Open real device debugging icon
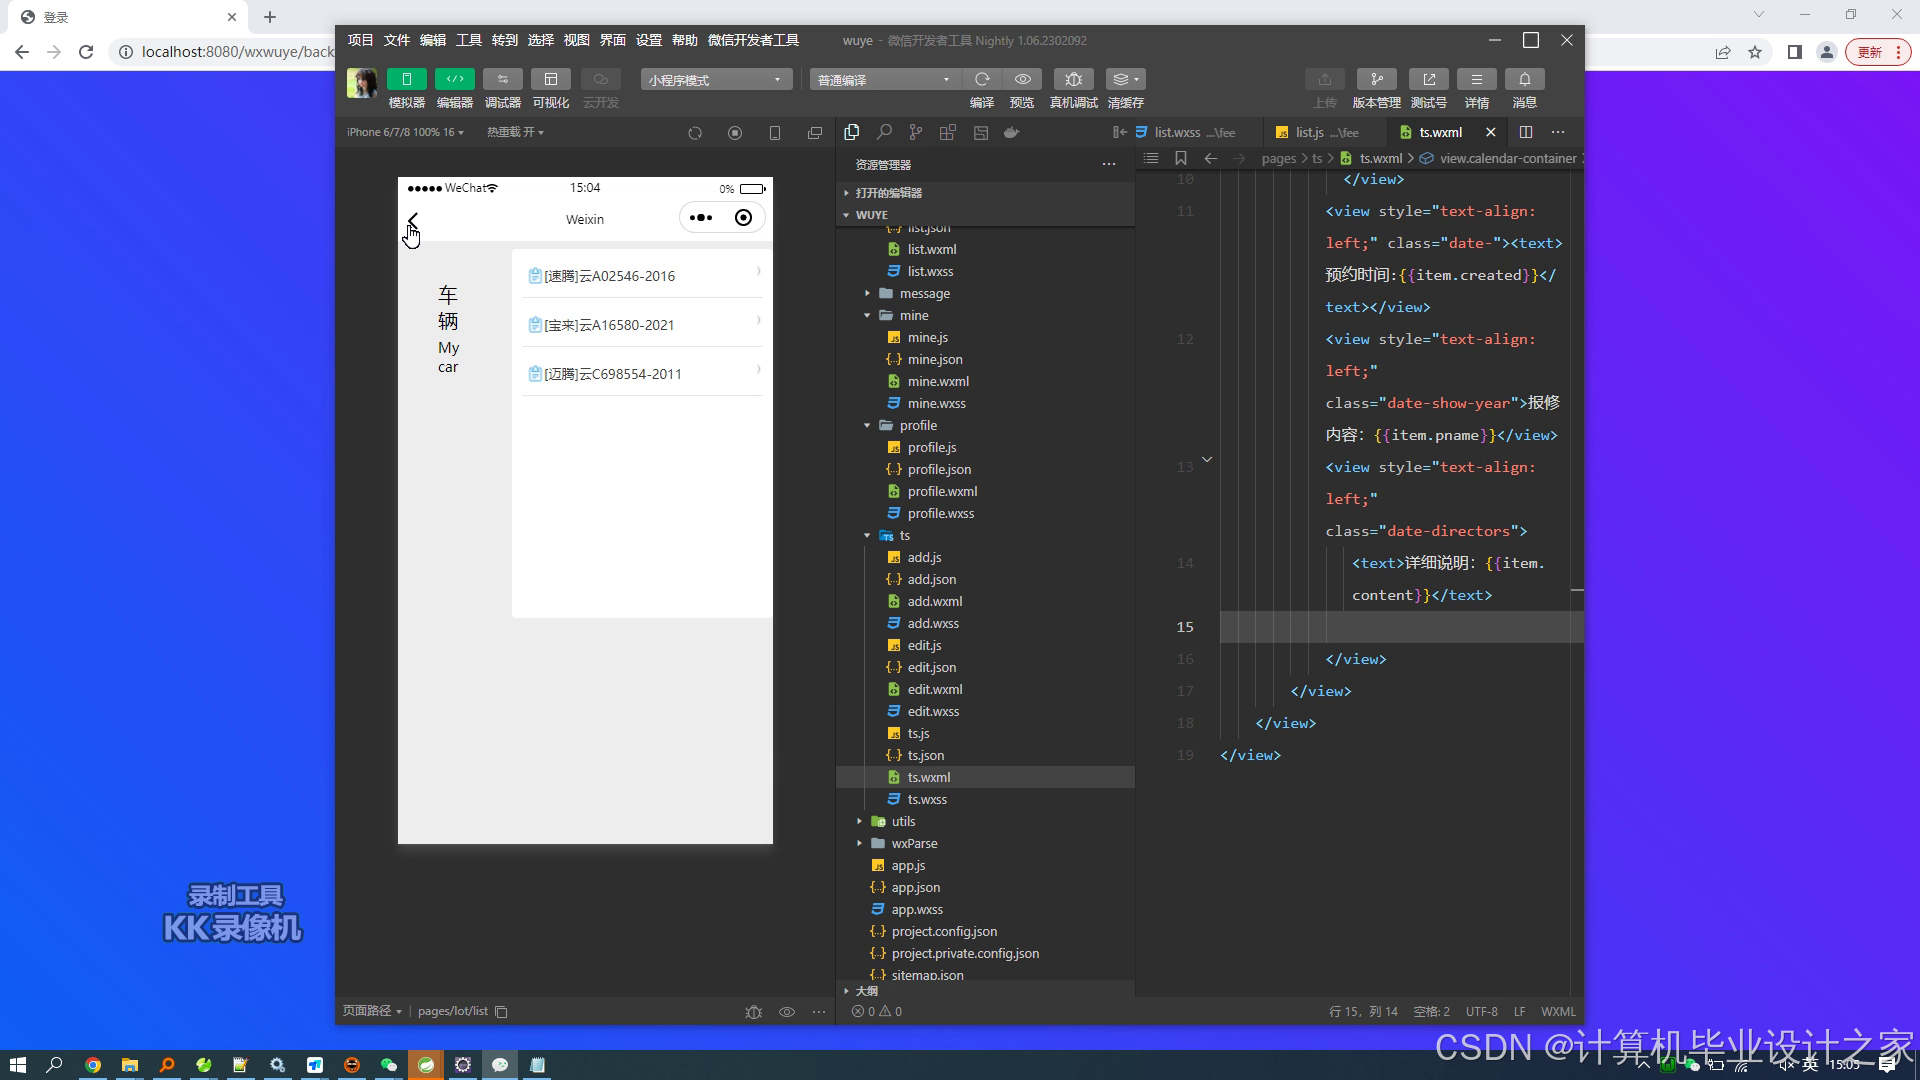This screenshot has width=1920, height=1080. (x=1073, y=79)
